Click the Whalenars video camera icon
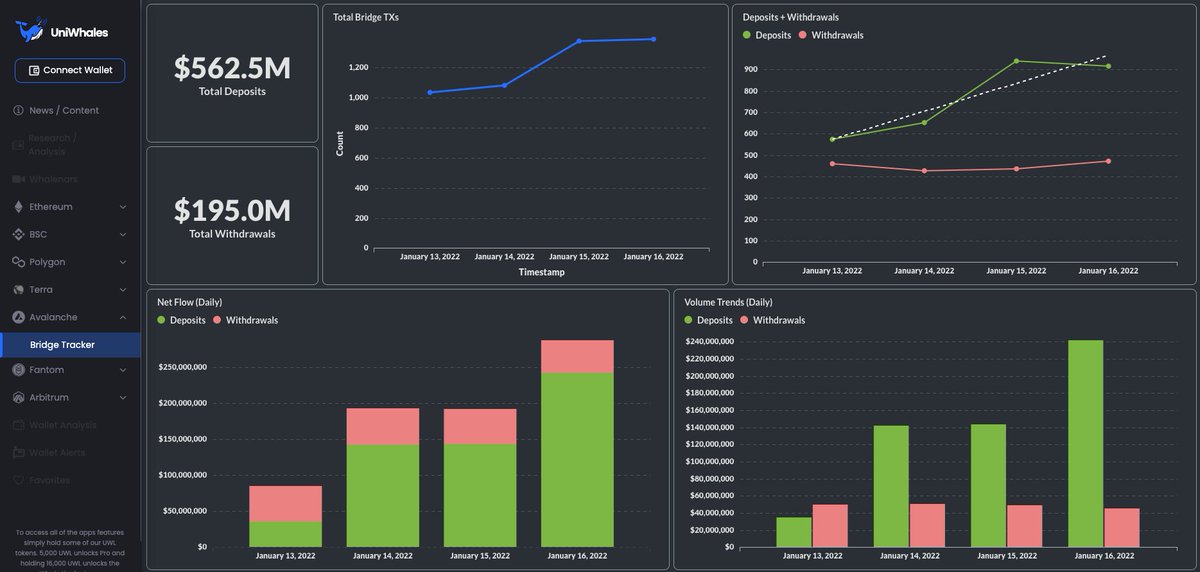The height and width of the screenshot is (572, 1200). 18,179
